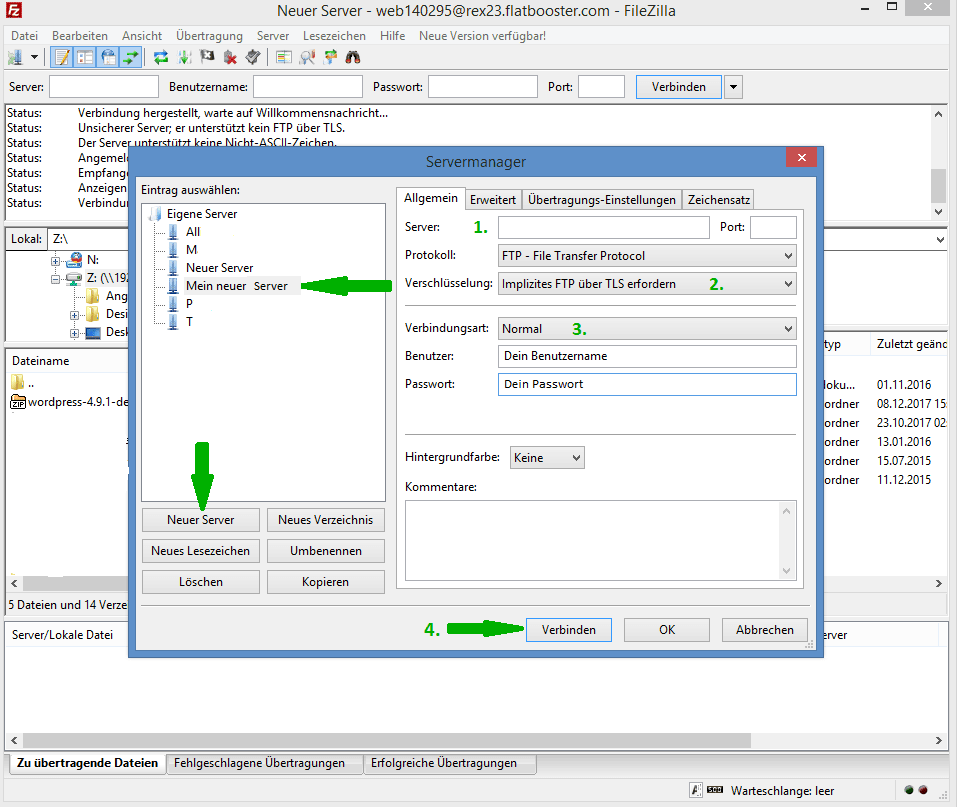Viewport: 957px width, 807px height.
Task: Click the status bar speed limit icon
Action: click(715, 791)
